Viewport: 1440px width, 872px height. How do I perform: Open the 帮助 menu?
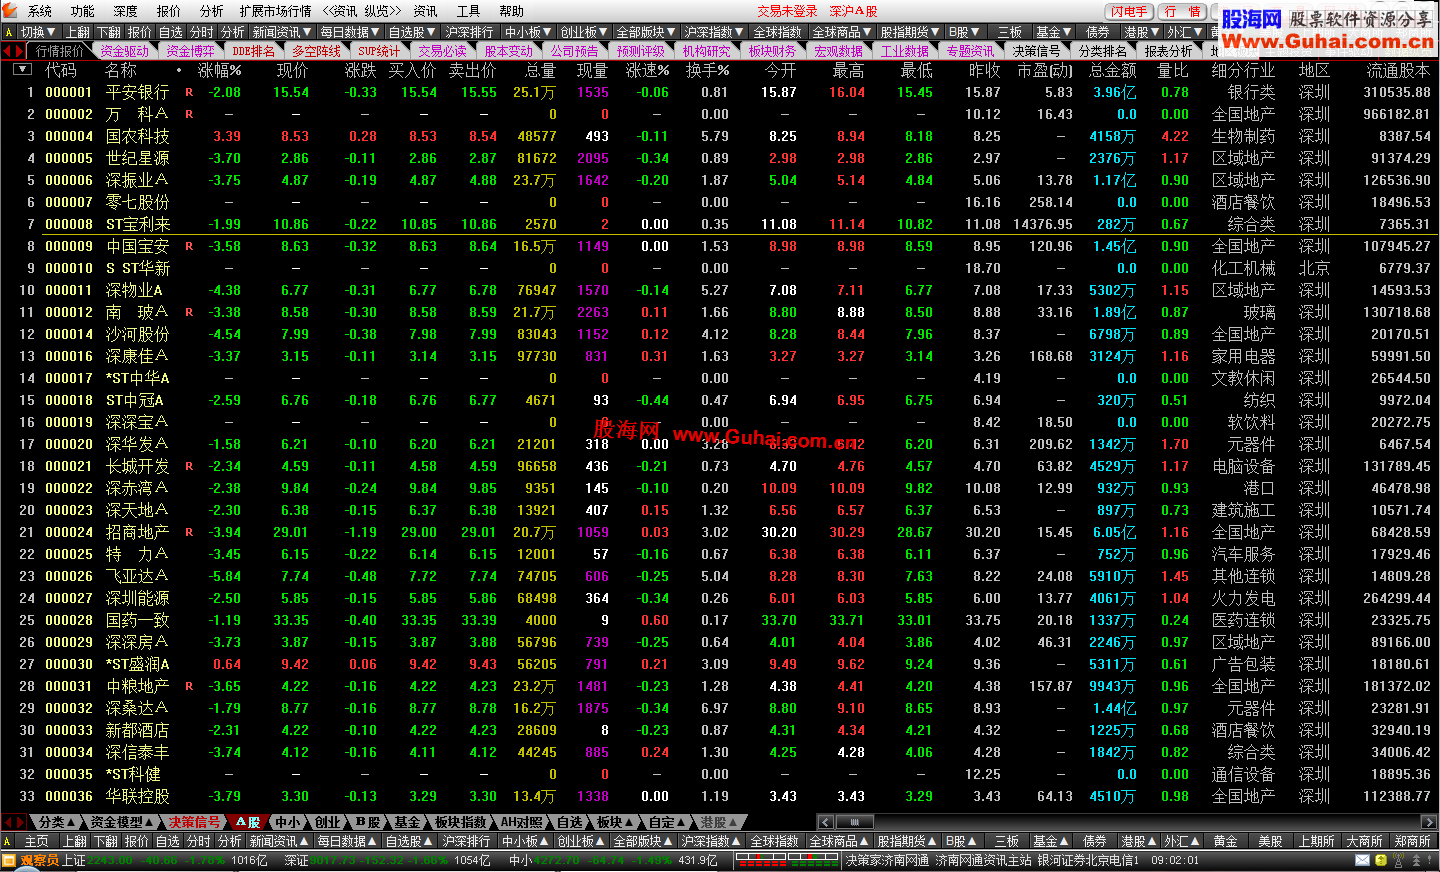(511, 11)
